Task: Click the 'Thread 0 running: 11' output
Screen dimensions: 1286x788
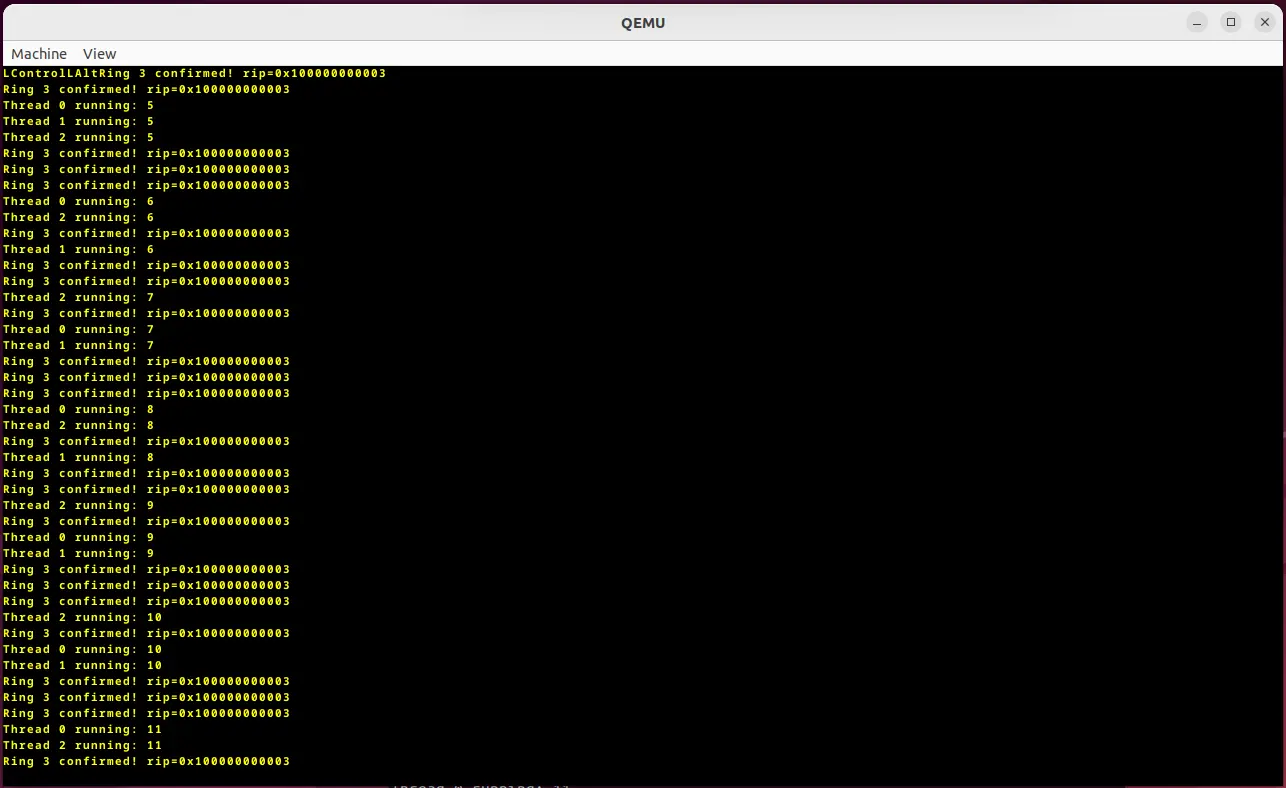Action: tap(82, 730)
